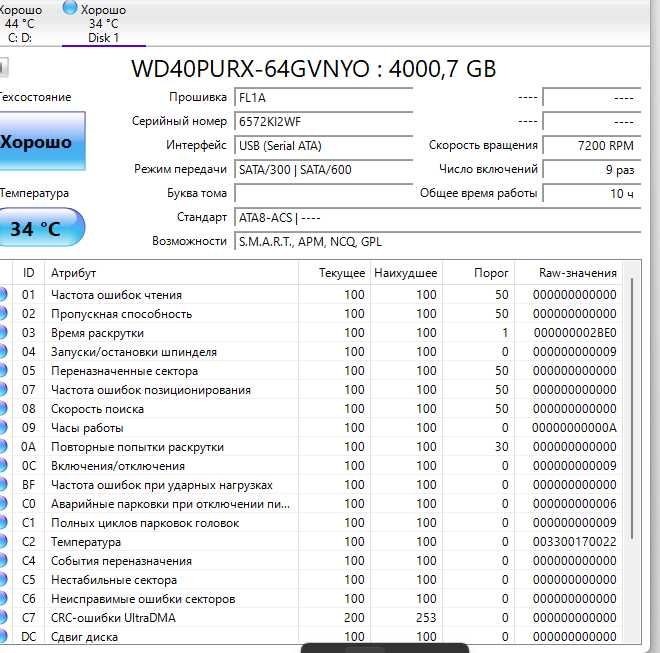Click the interface field USB (Serial ATA)

click(323, 146)
